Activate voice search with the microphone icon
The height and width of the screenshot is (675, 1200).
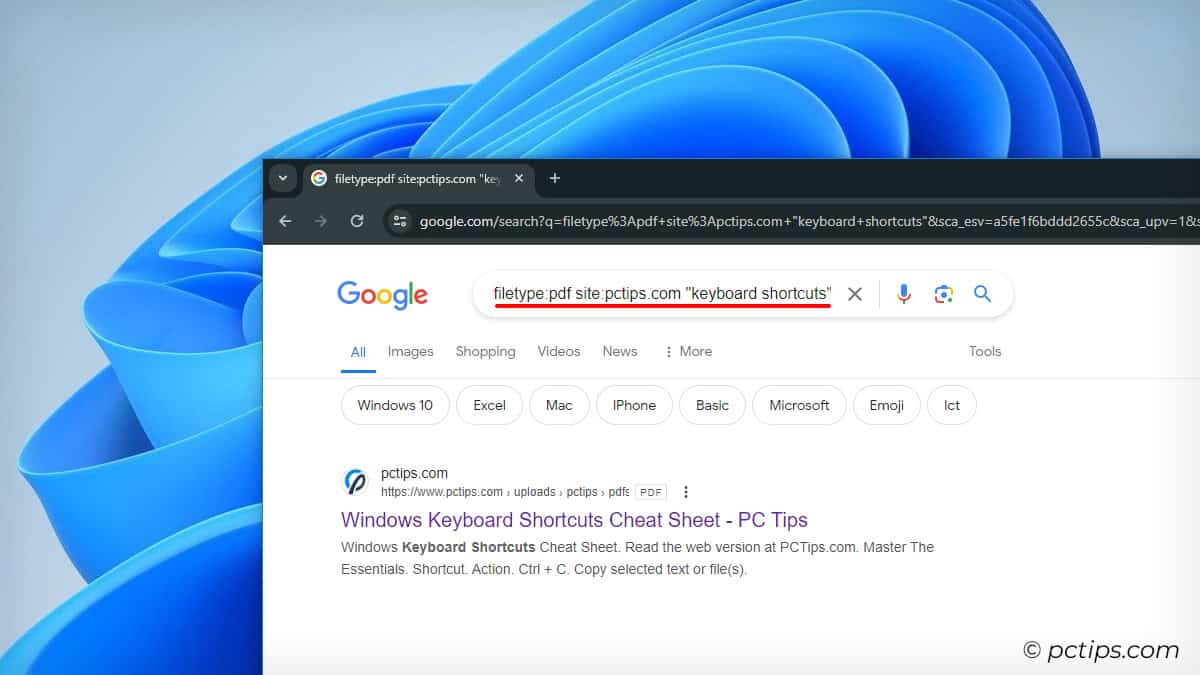(903, 293)
